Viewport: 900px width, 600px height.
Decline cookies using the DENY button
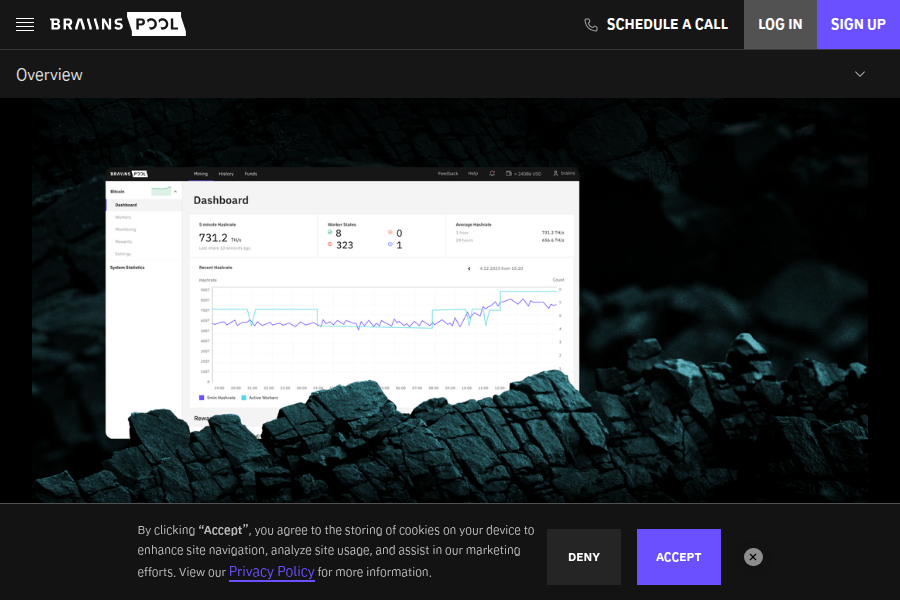tap(583, 557)
